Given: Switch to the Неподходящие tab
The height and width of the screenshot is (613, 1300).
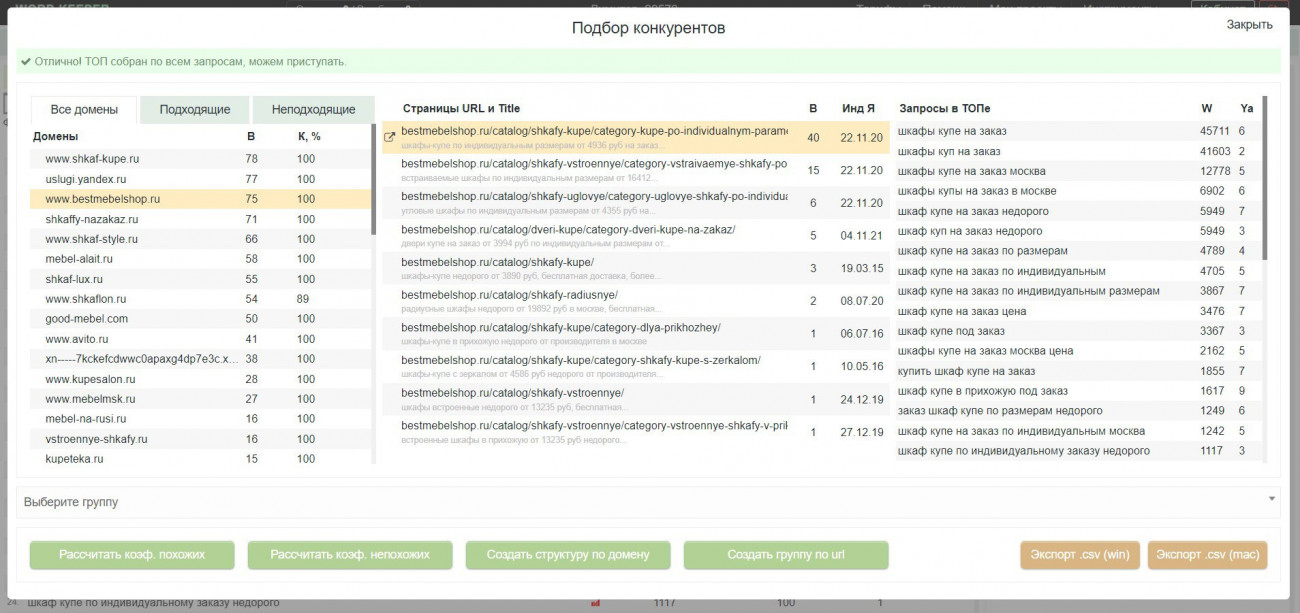Looking at the screenshot, I should (313, 110).
